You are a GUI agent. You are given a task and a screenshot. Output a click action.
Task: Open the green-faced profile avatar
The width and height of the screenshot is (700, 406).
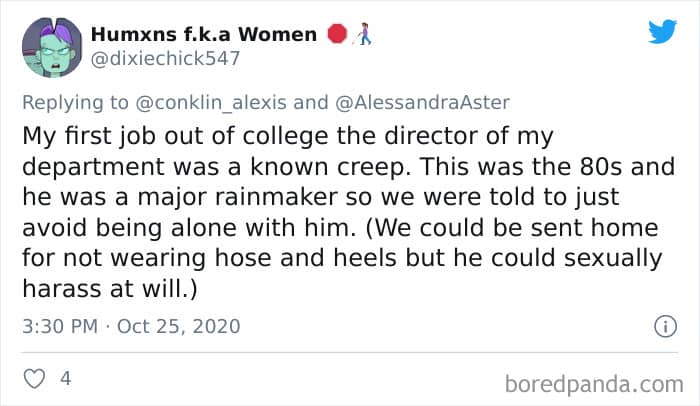pos(49,47)
